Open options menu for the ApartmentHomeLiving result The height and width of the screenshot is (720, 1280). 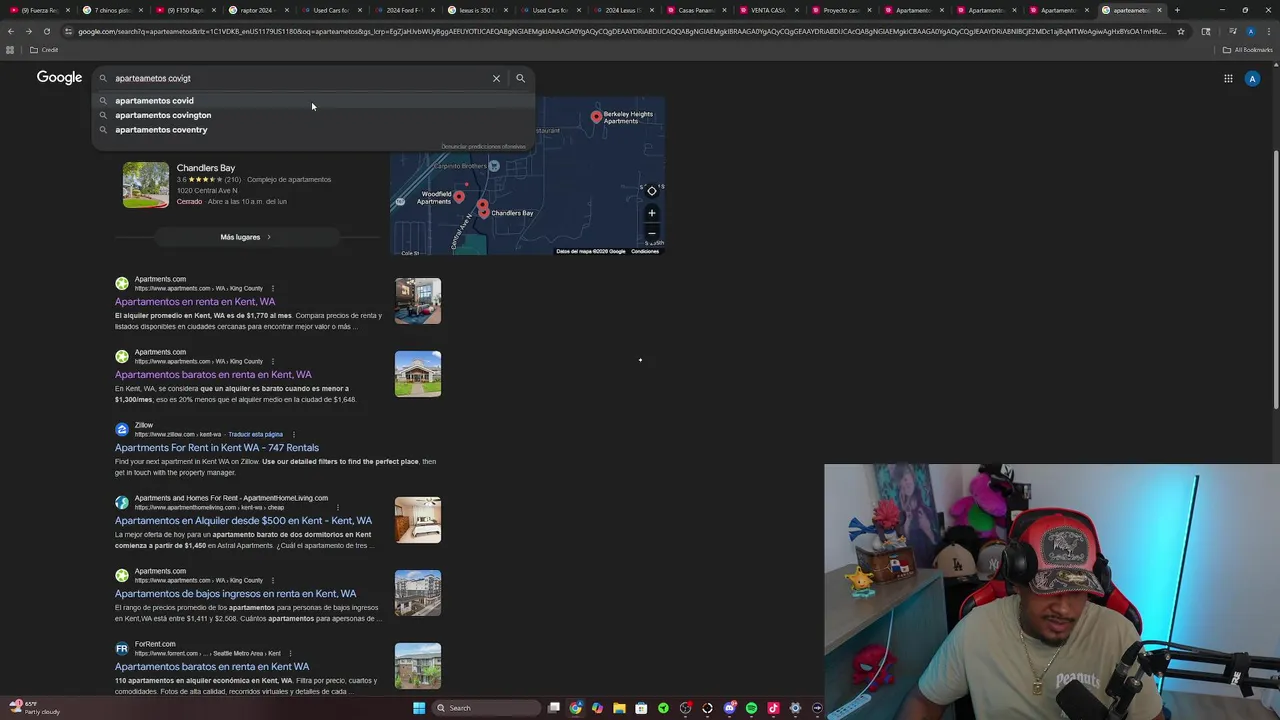tap(338, 507)
